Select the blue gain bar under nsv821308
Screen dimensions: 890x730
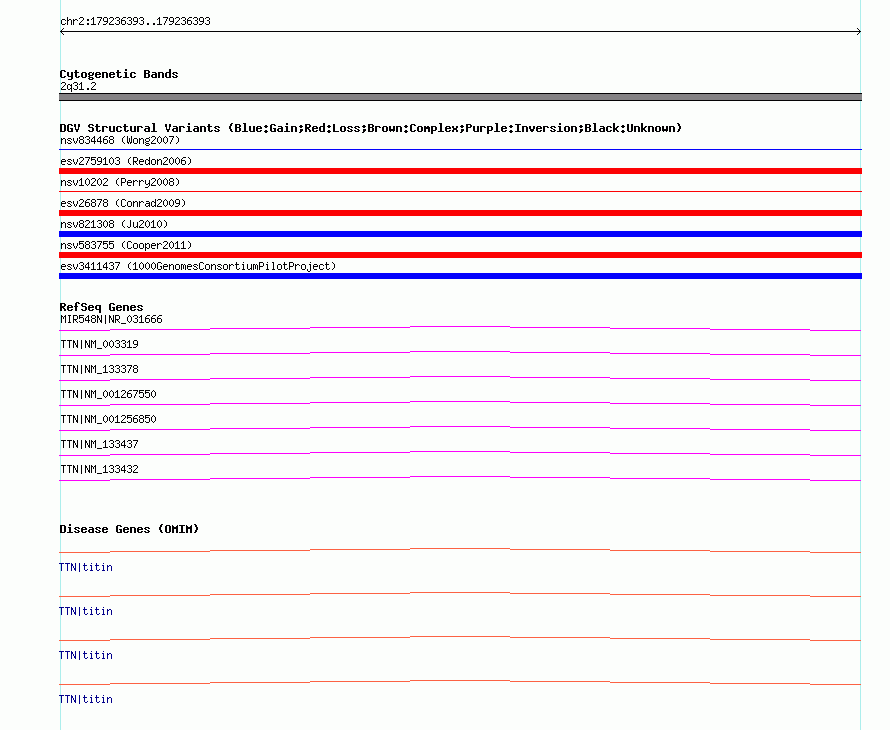coord(460,234)
